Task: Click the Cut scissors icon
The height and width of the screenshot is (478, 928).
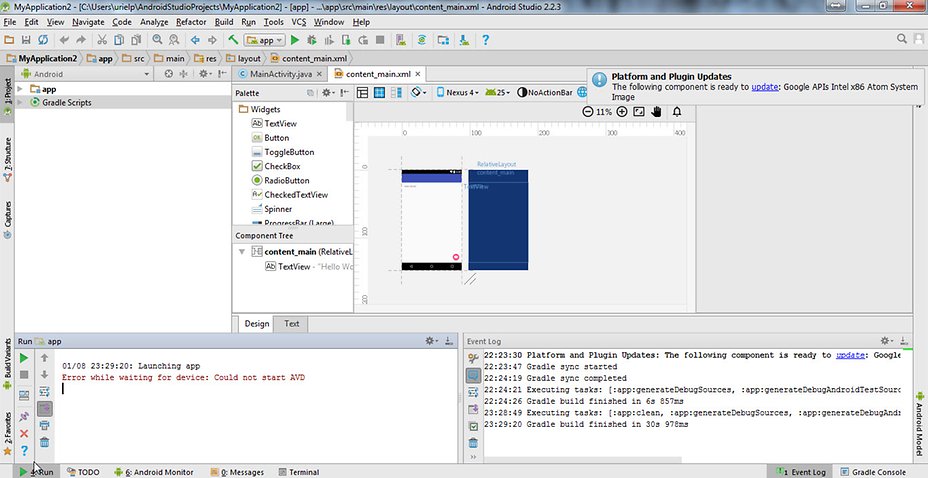Action: point(102,40)
